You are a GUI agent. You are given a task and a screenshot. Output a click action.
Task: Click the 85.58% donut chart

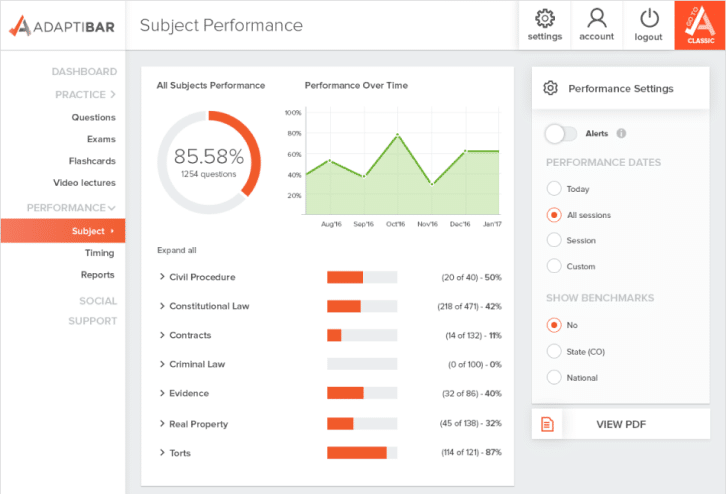209,162
